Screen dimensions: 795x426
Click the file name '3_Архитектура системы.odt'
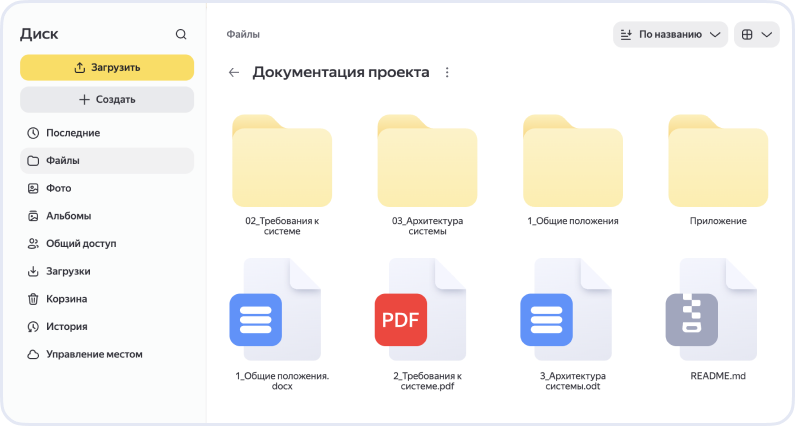pos(573,381)
